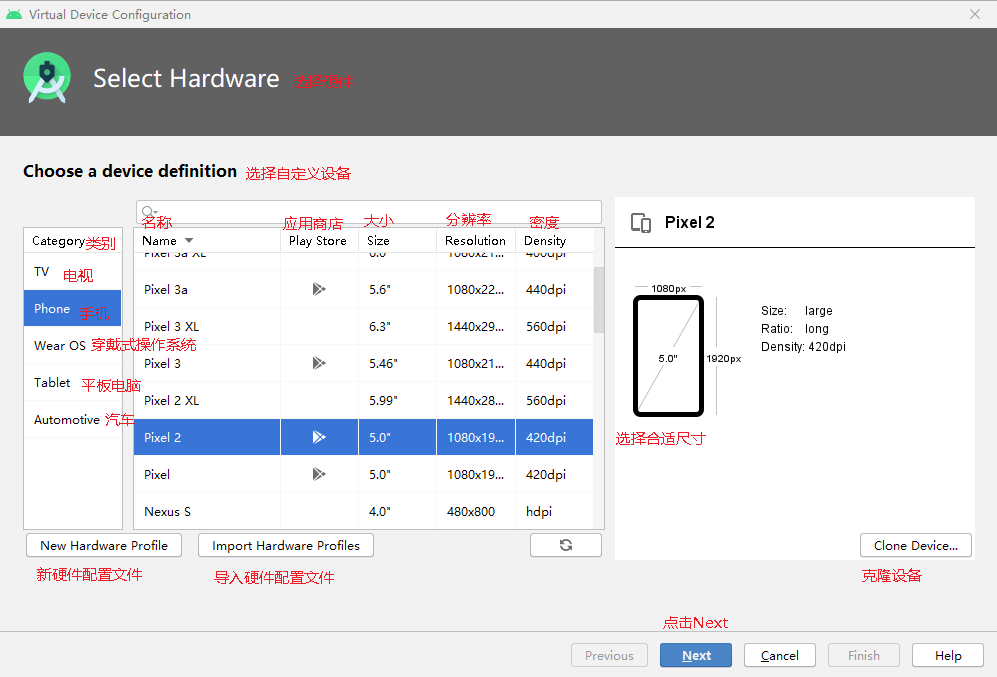Image resolution: width=997 pixels, height=677 pixels.
Task: Click the Next button
Action: pos(696,655)
